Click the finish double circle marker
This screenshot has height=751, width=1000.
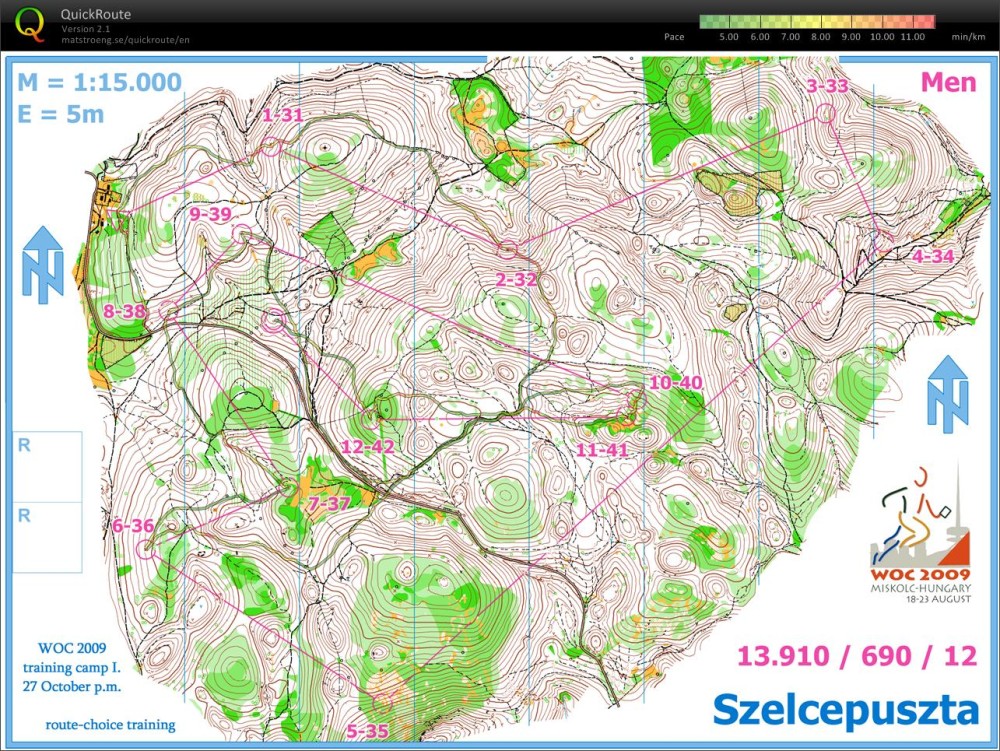[274, 321]
